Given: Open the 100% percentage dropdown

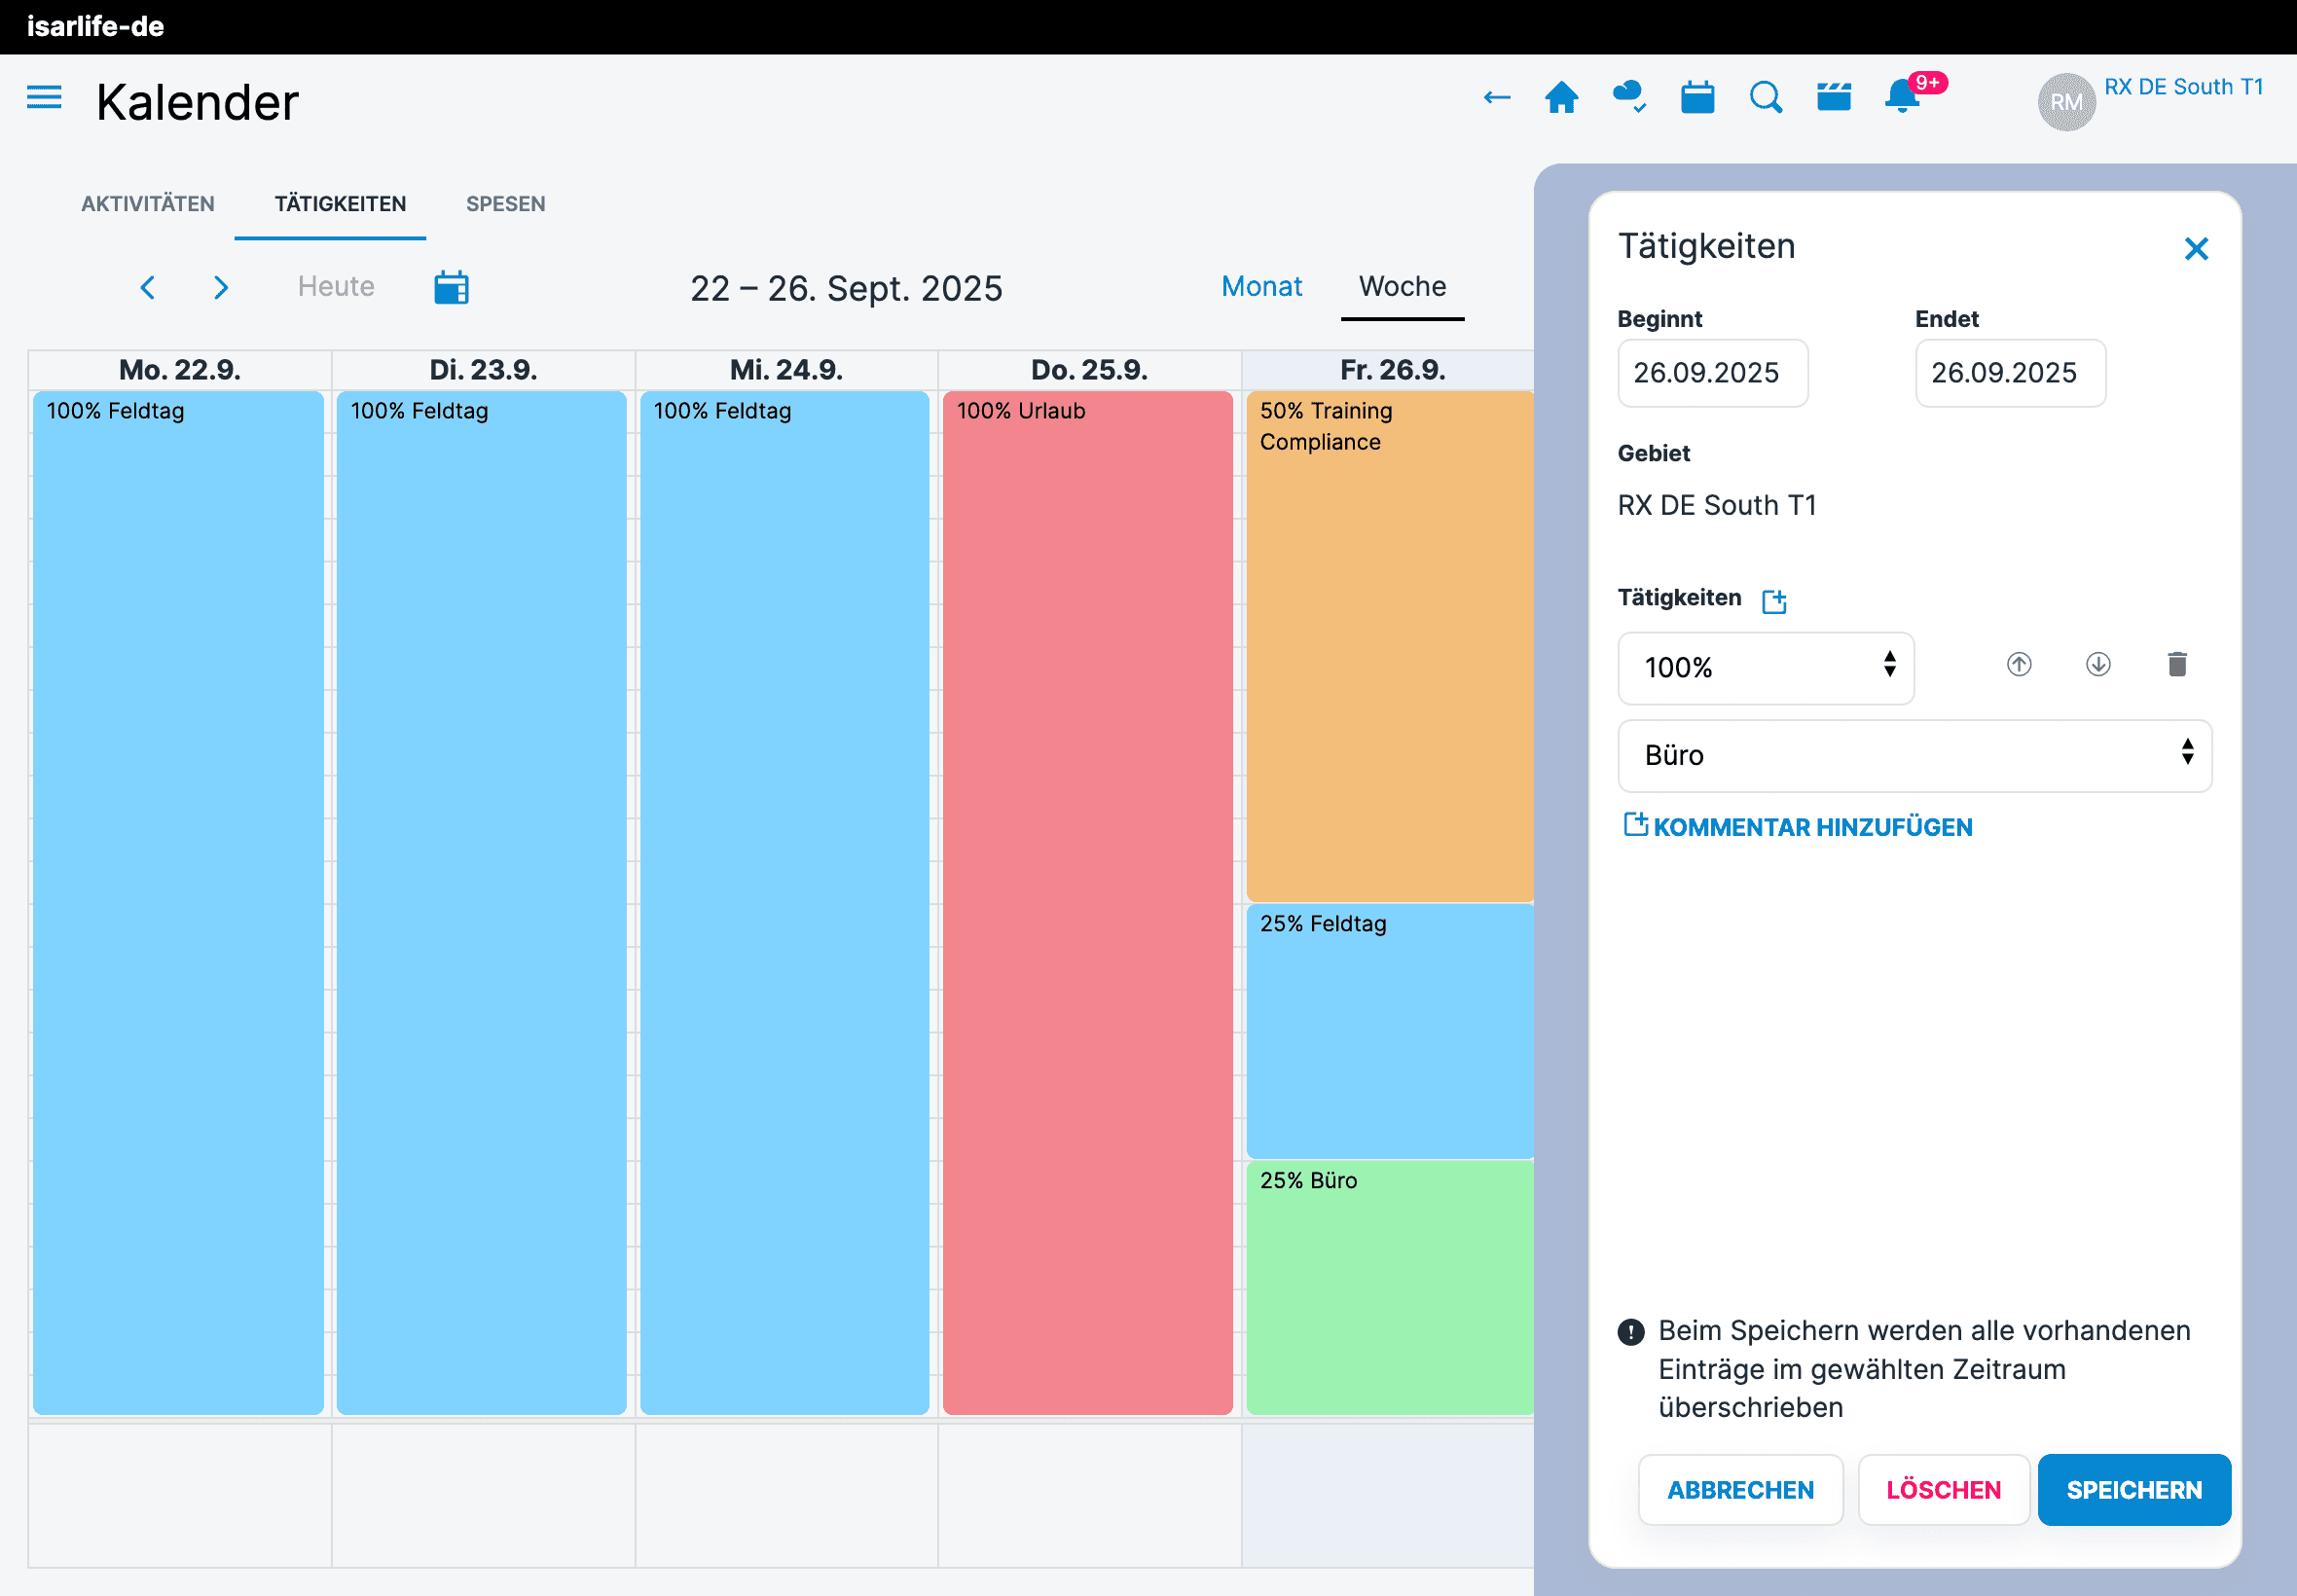Looking at the screenshot, I should [1765, 668].
